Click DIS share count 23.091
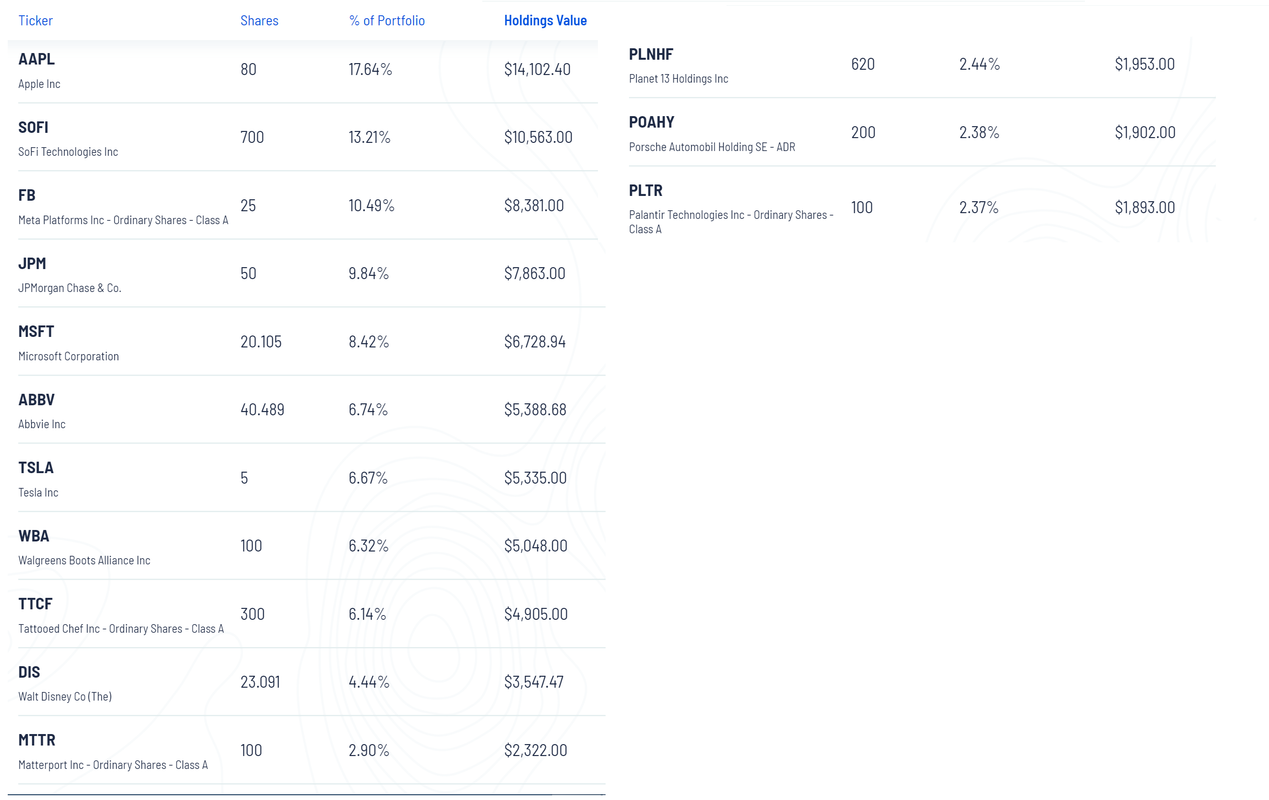The height and width of the screenshot is (800, 1269). [260, 682]
